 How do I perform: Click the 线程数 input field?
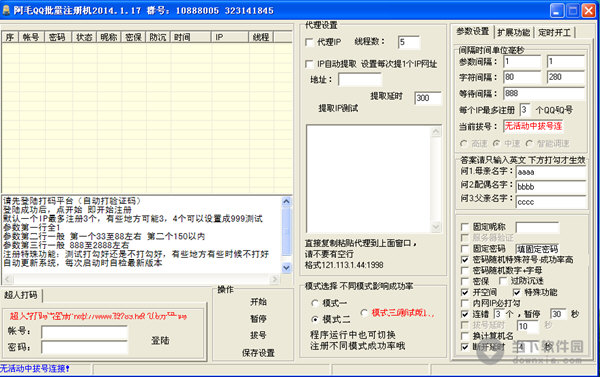(x=409, y=42)
